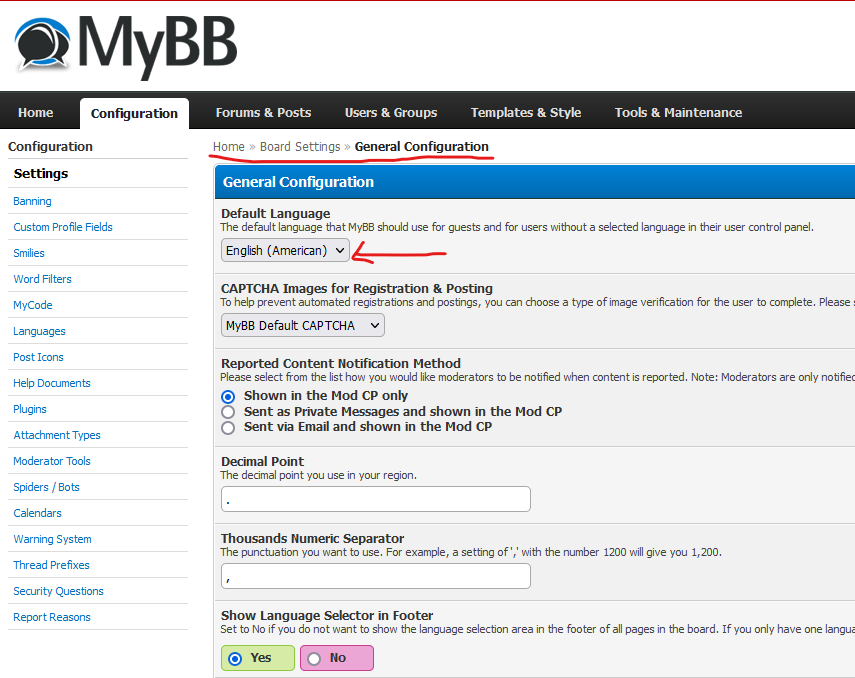The height and width of the screenshot is (678, 855).
Task: Select the Configuration tab
Action: click(134, 113)
